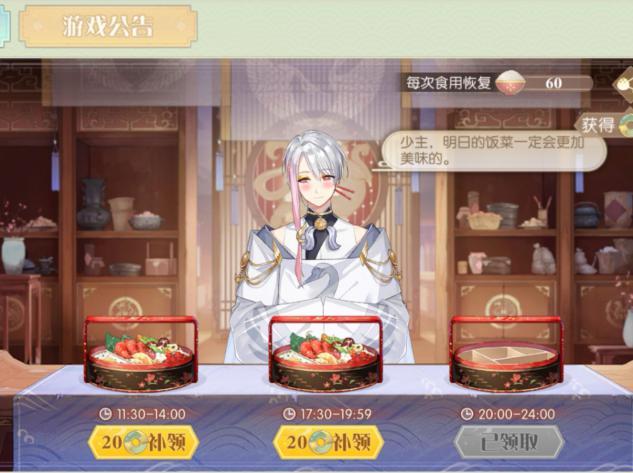Click the 补领 button under 17:30-19:59
Screen dimensions: 633x473
point(328,442)
